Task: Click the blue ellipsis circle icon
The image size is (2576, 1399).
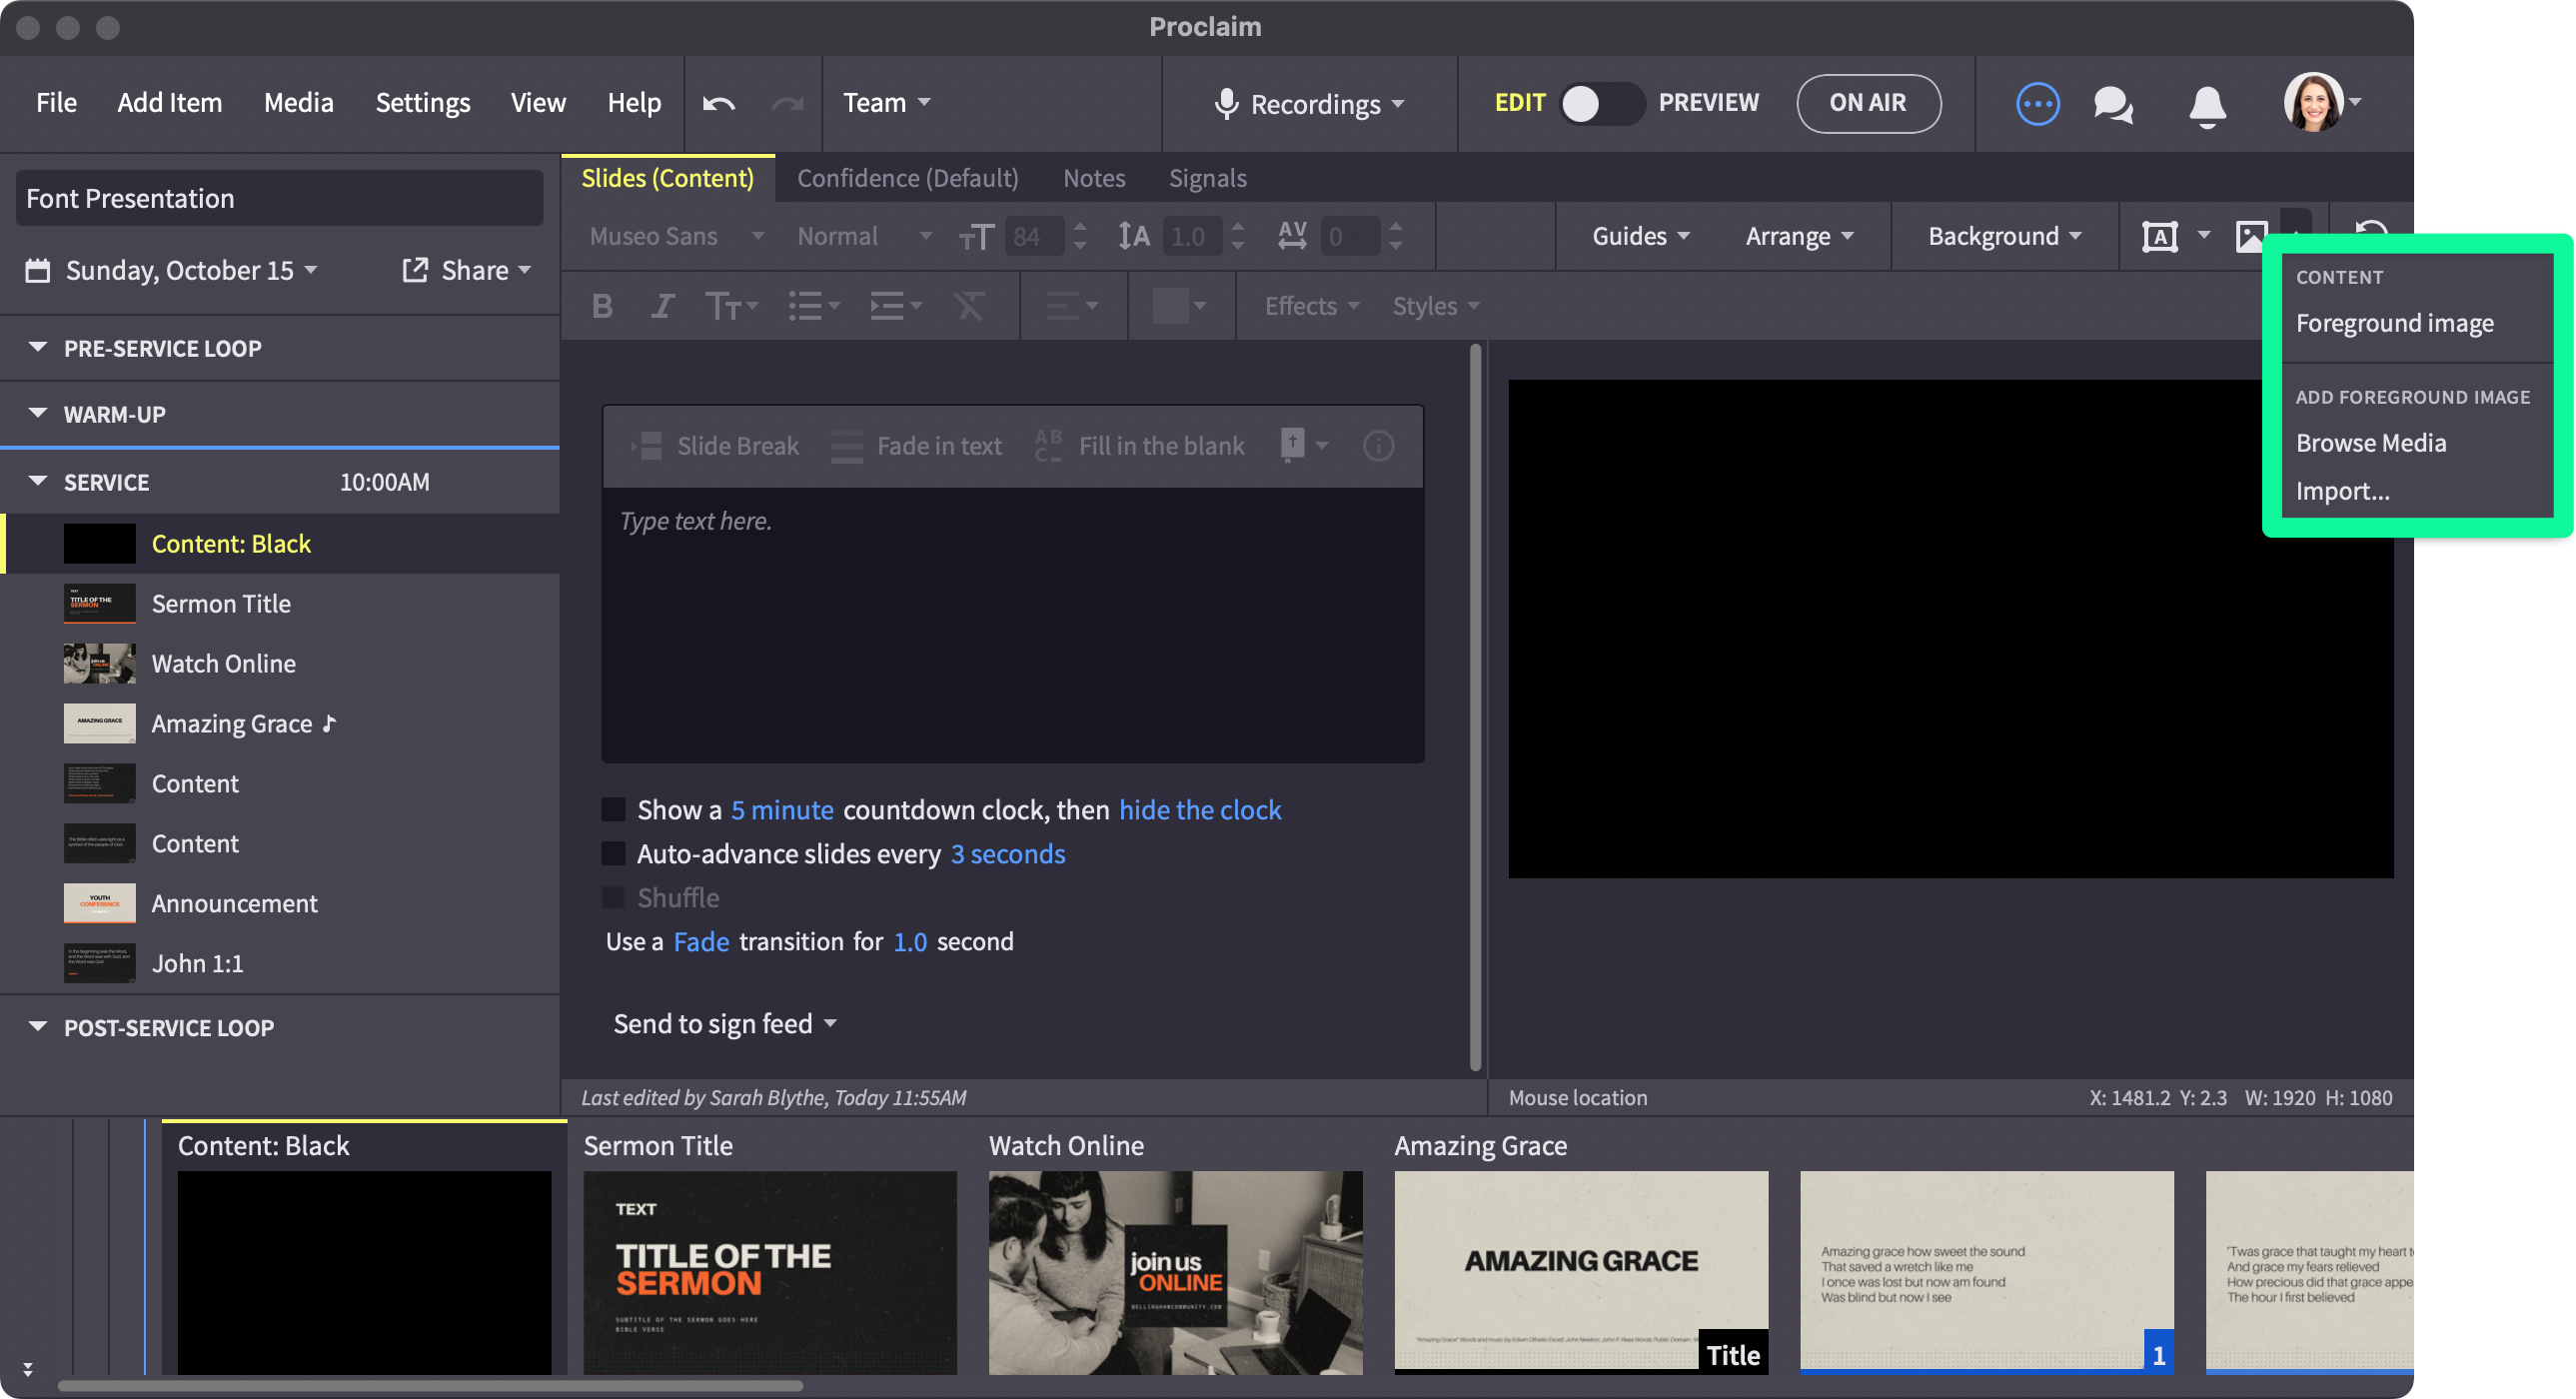Action: point(2037,104)
